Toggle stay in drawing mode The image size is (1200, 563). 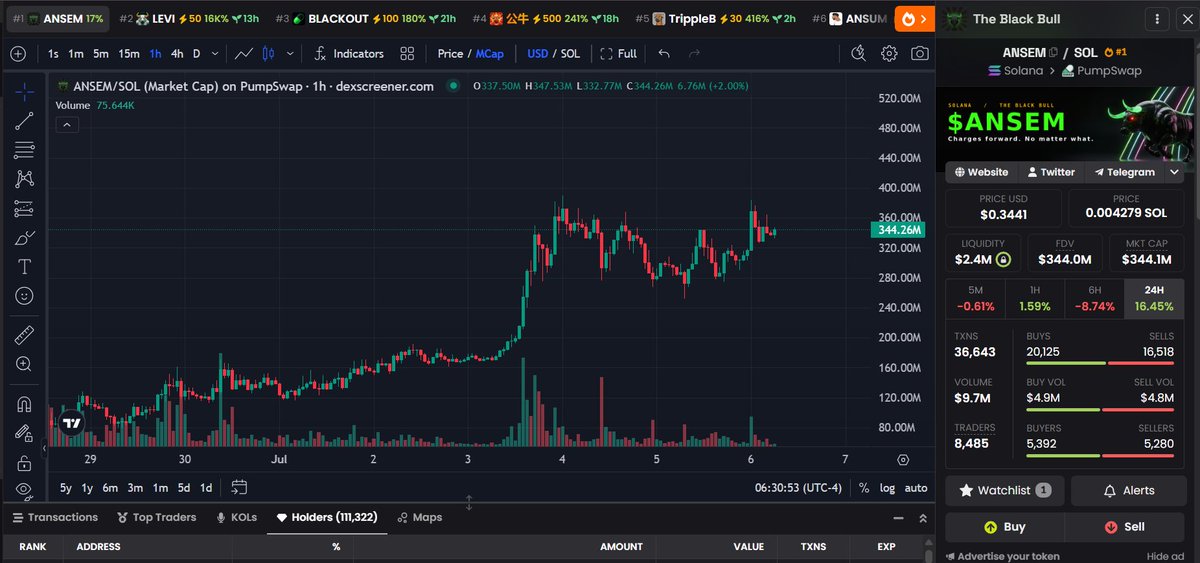pyautogui.click(x=24, y=434)
